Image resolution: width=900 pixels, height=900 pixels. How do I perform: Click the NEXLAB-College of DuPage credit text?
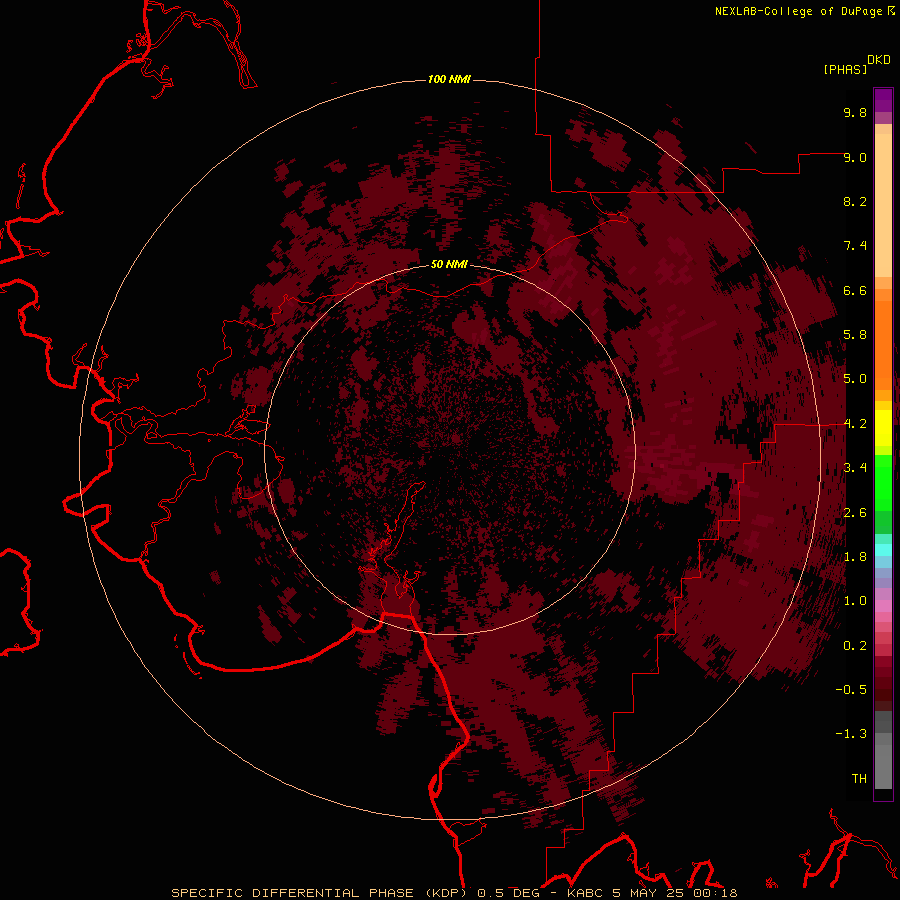[798, 11]
